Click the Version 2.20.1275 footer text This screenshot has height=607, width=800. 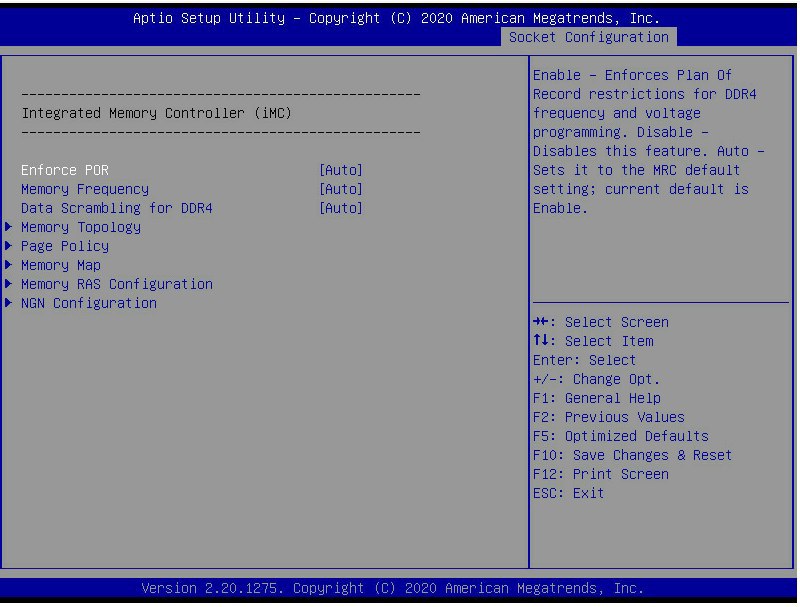pos(392,589)
